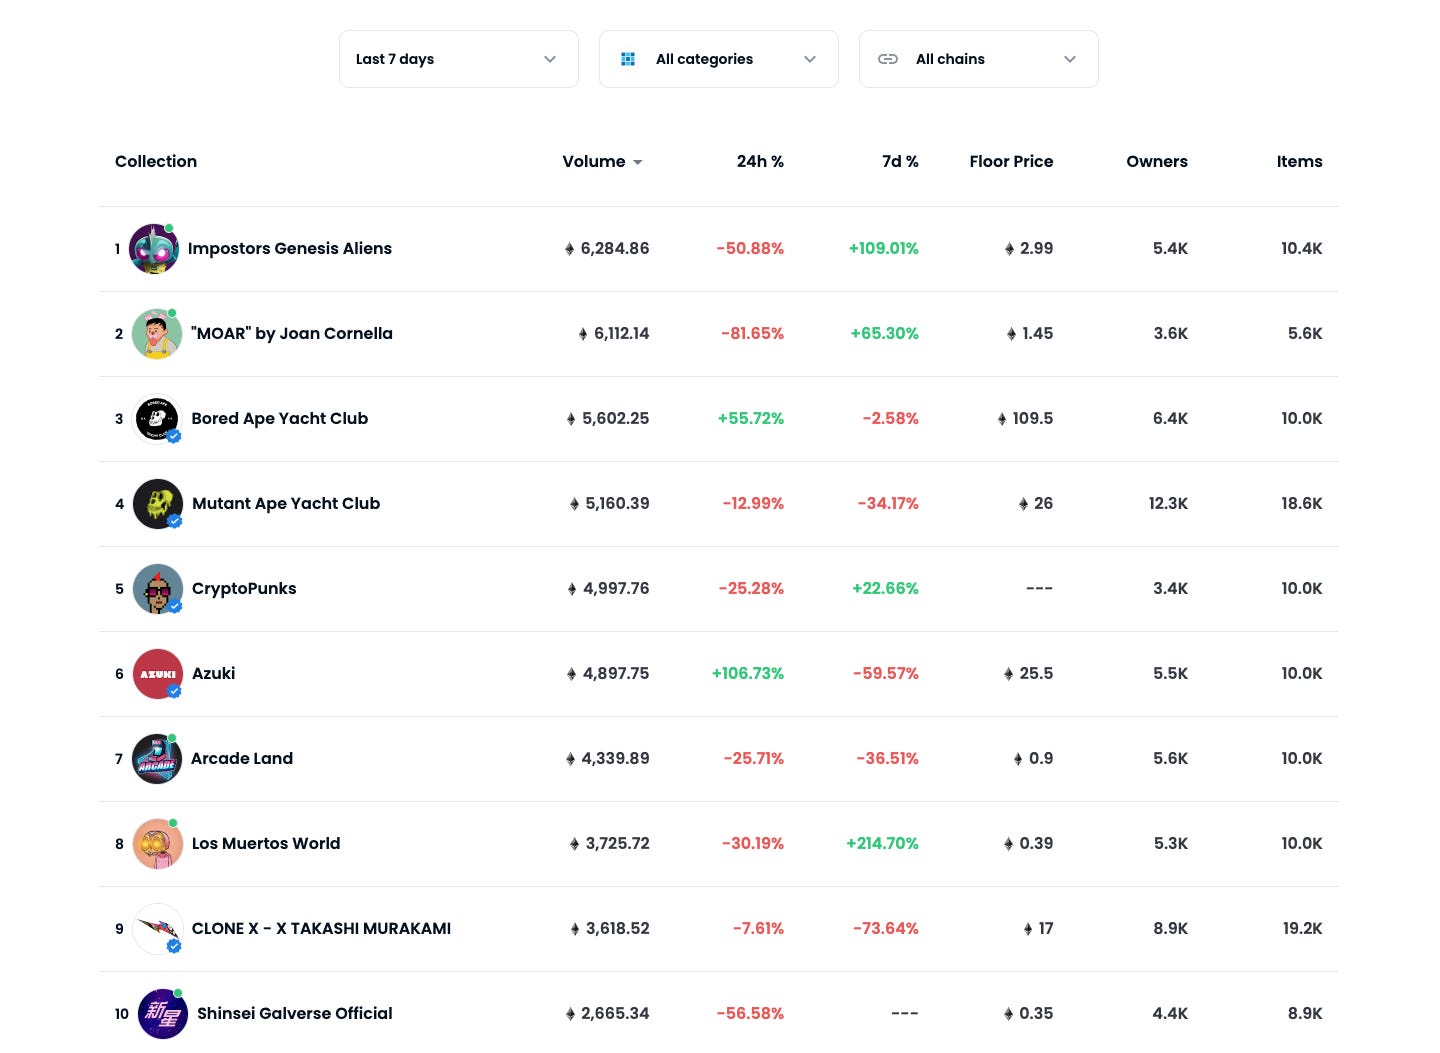This screenshot has height=1053, width=1440.
Task: Click the +106.73% 24h value
Action: coord(748,673)
